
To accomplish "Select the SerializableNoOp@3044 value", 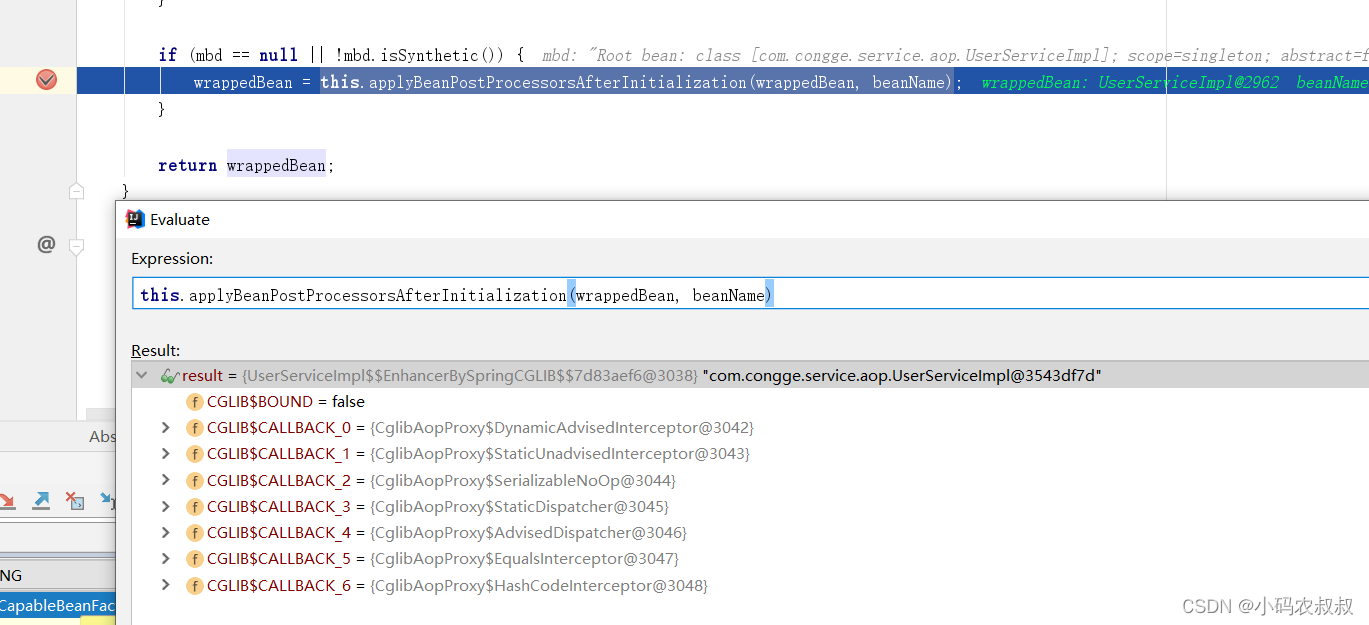I will pos(523,480).
